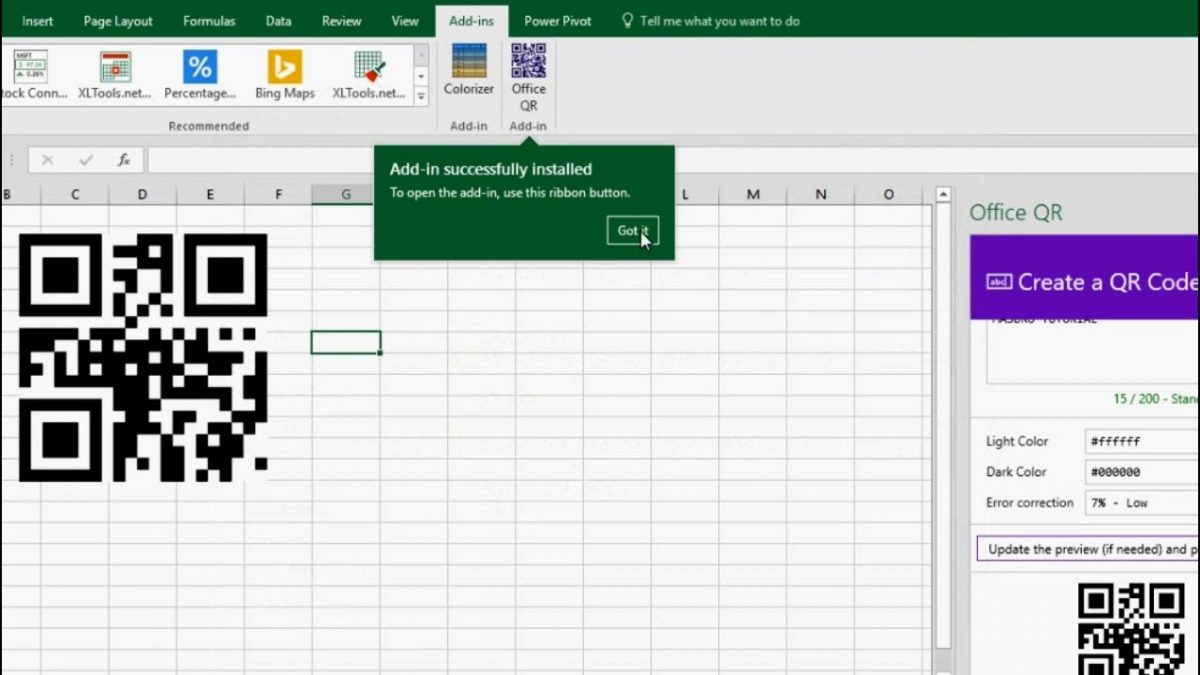Select column O header
The width and height of the screenshot is (1200, 675).
pyautogui.click(x=889, y=194)
